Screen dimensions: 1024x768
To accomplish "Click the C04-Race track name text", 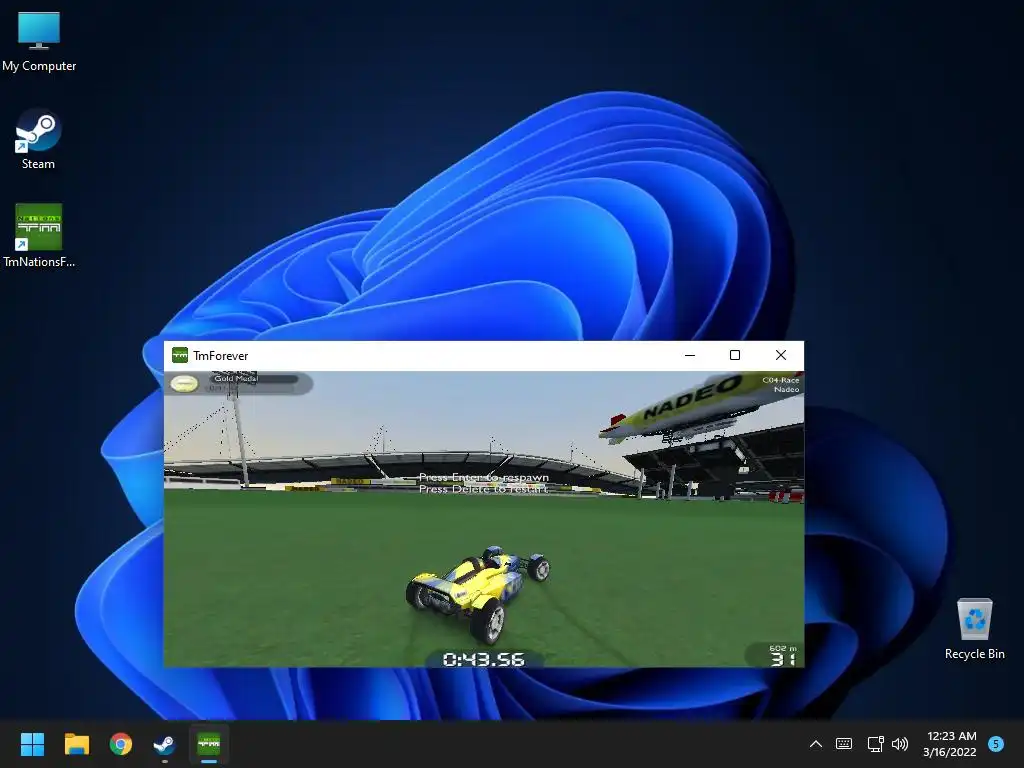I will tap(780, 379).
